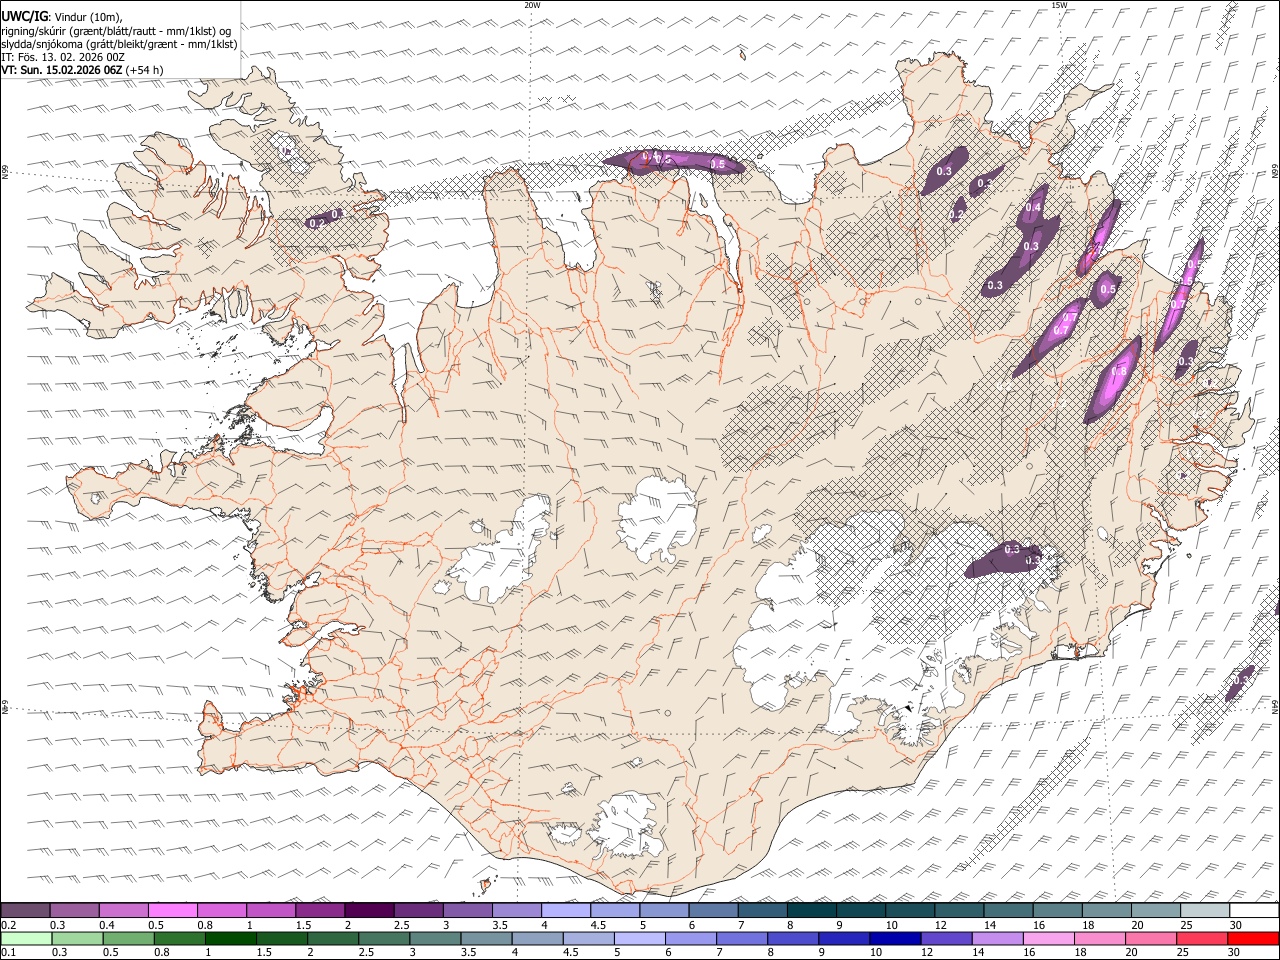Pick the rain scale swatch for 0.5–0.8 mm
Image resolution: width=1280 pixels, height=960 pixels.
129,938
